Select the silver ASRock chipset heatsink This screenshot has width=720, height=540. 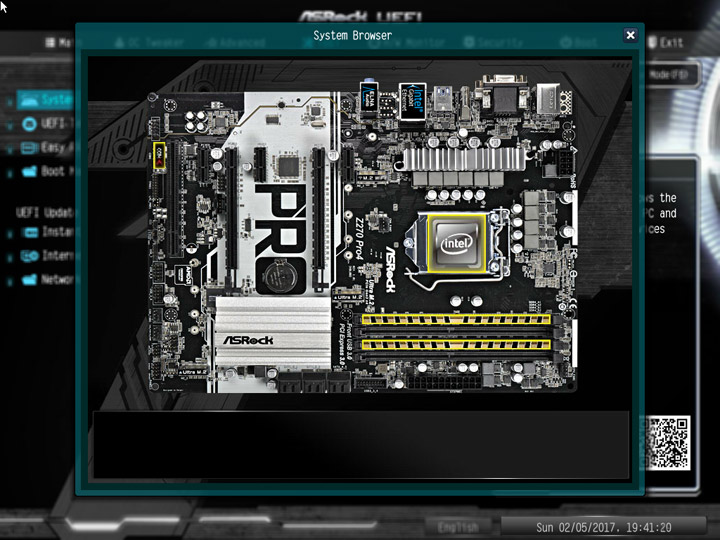273,332
